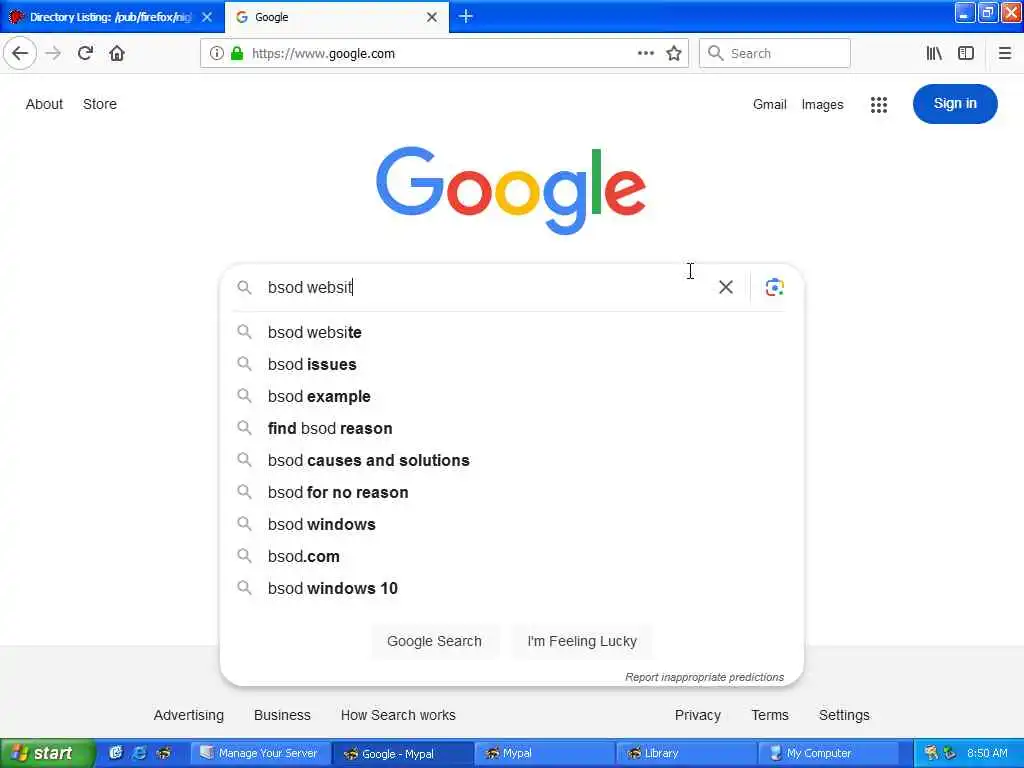The height and width of the screenshot is (768, 1024).
Task: Reload the current page
Action: 85,53
